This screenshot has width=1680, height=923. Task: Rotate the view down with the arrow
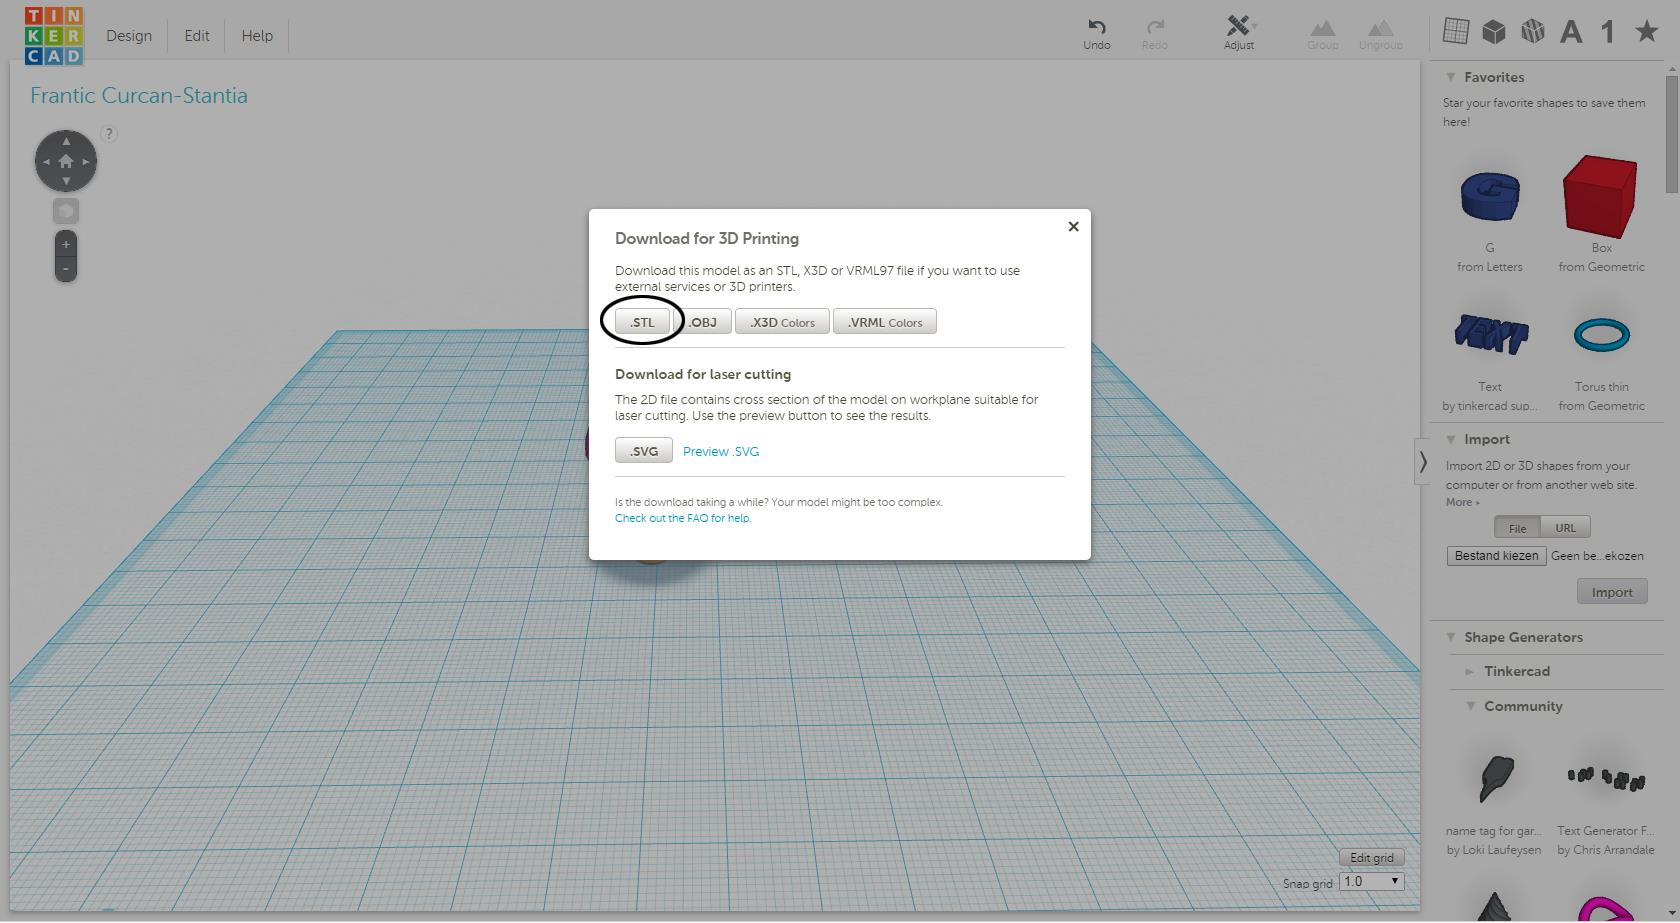click(66, 181)
